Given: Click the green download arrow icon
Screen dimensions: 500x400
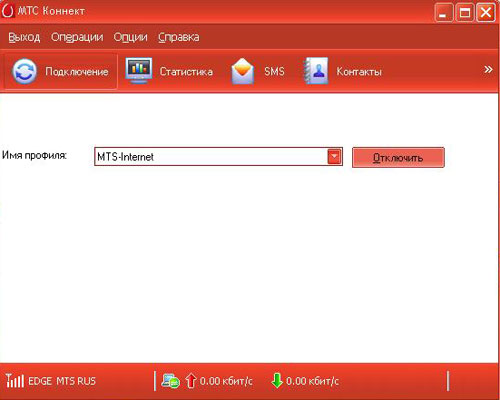Looking at the screenshot, I should (x=277, y=381).
